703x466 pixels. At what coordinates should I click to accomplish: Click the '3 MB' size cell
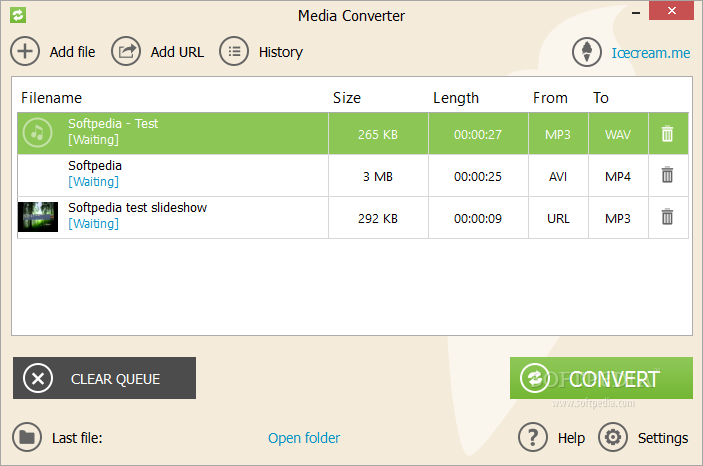tap(378, 177)
